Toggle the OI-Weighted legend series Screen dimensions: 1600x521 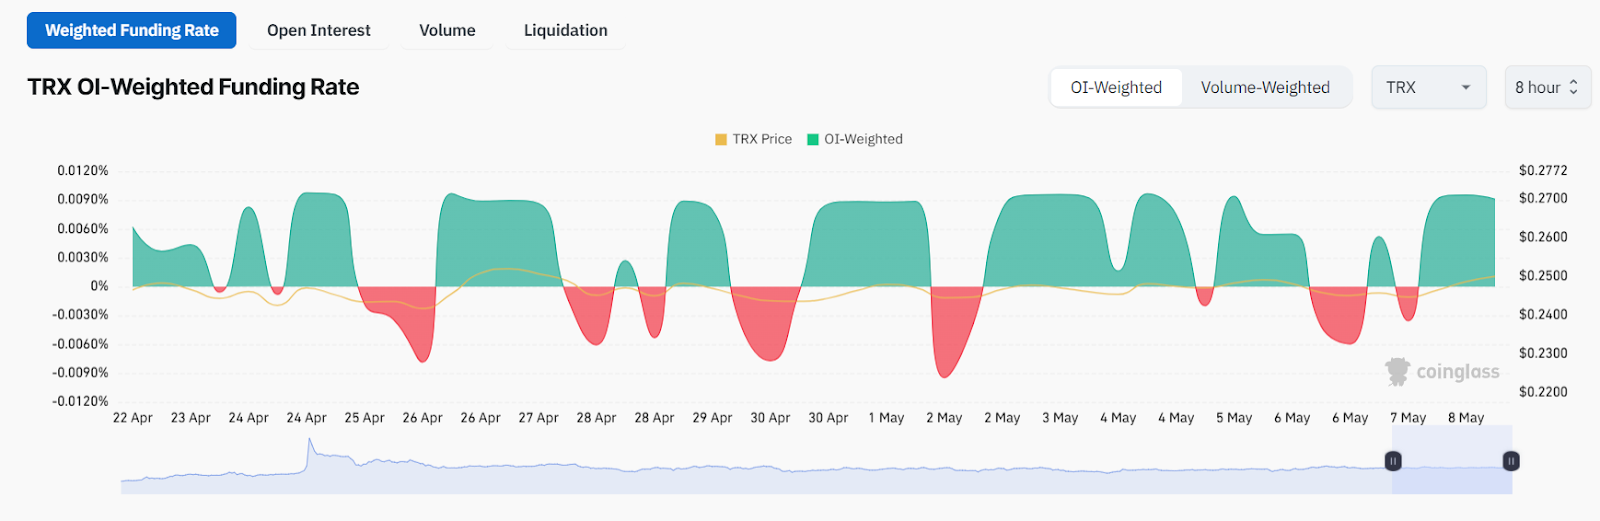[x=855, y=139]
